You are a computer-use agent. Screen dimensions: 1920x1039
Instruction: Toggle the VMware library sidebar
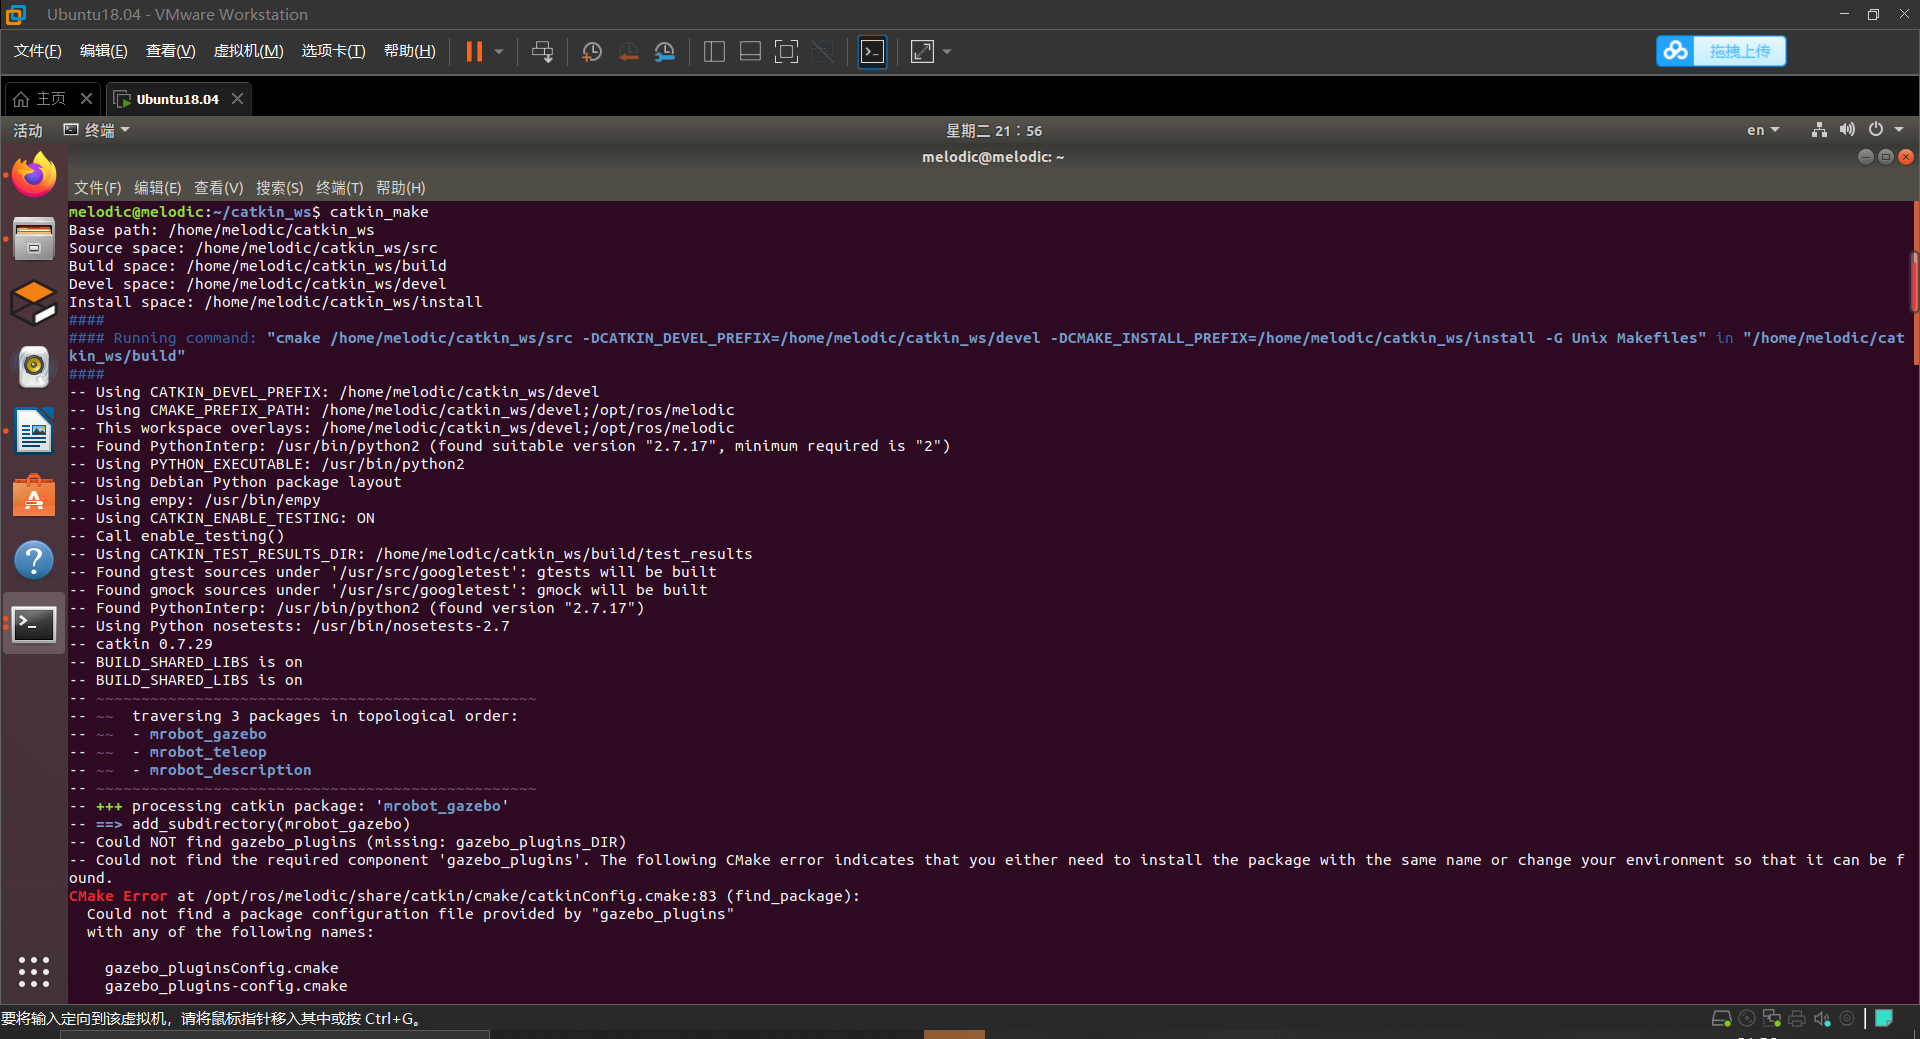click(x=714, y=52)
